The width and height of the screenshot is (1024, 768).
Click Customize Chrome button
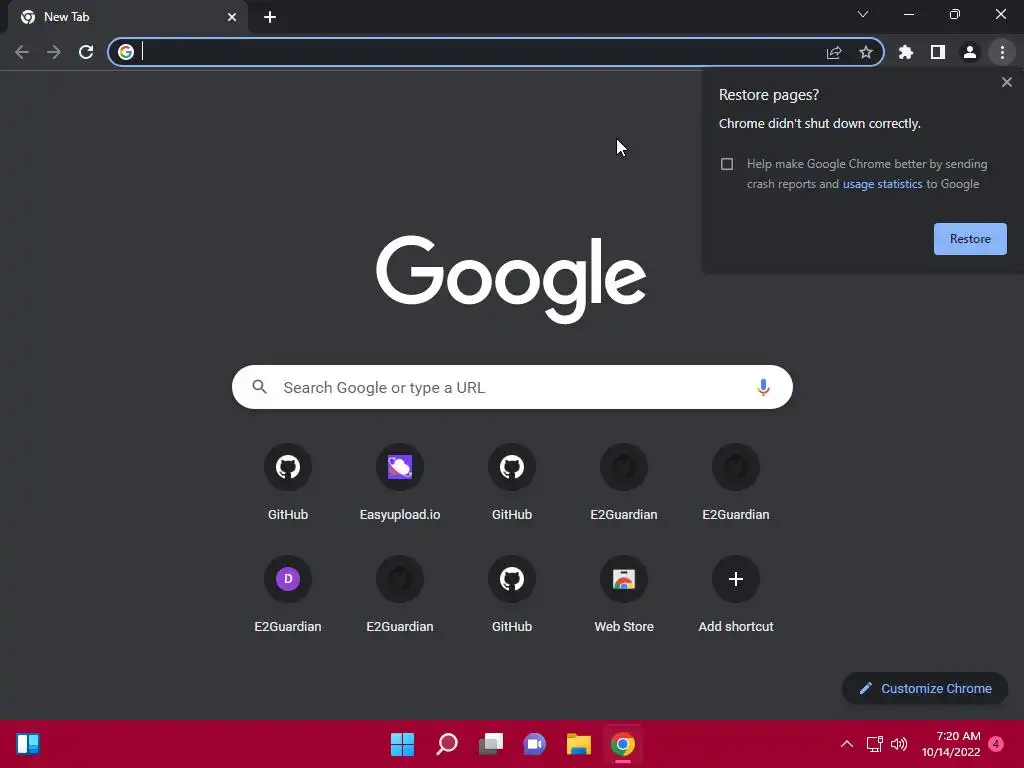(925, 688)
